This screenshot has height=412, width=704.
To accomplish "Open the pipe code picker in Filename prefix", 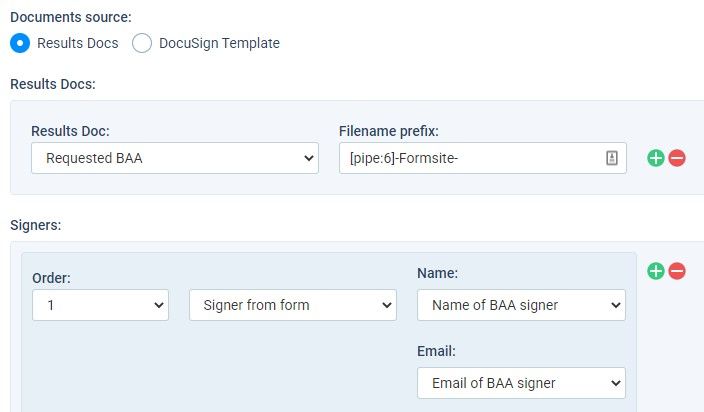I will pos(612,158).
